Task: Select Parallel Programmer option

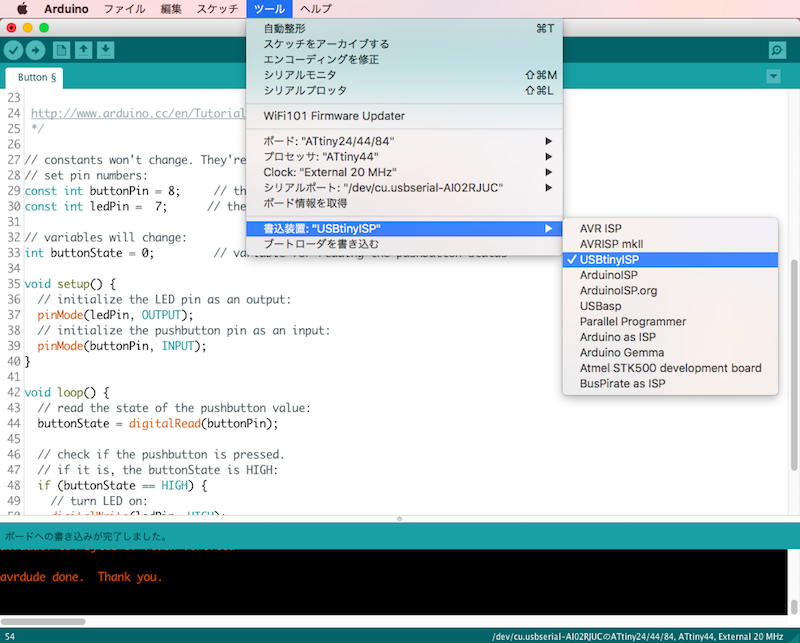Action: [670, 322]
